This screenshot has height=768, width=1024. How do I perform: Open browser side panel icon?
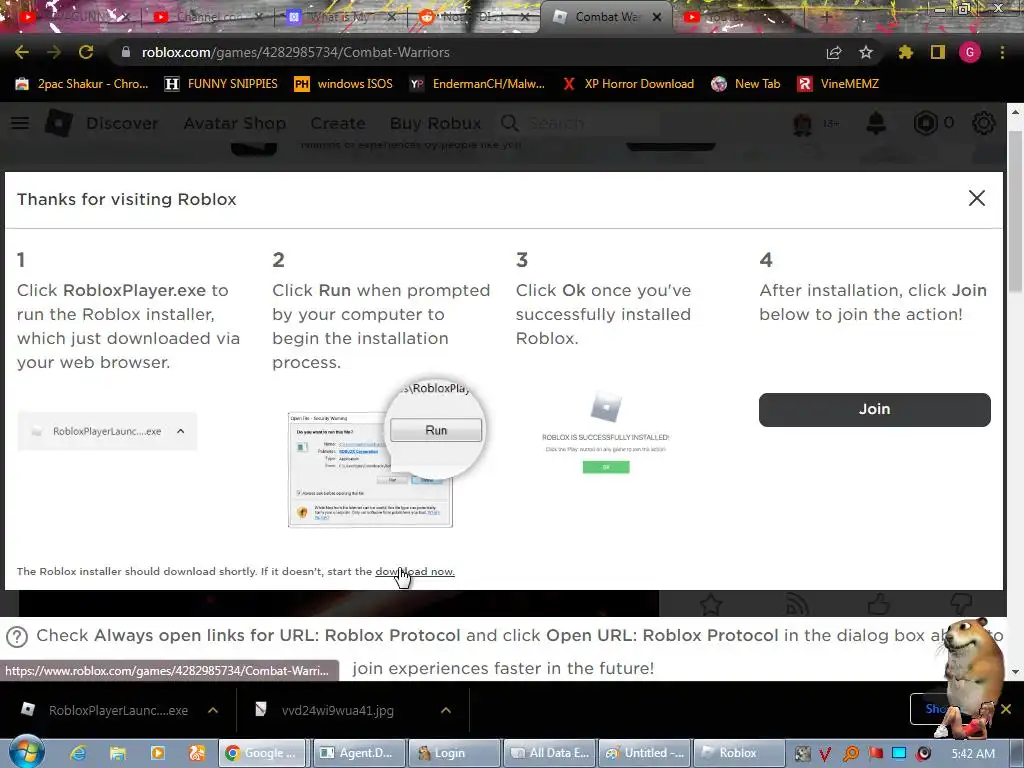tap(937, 52)
